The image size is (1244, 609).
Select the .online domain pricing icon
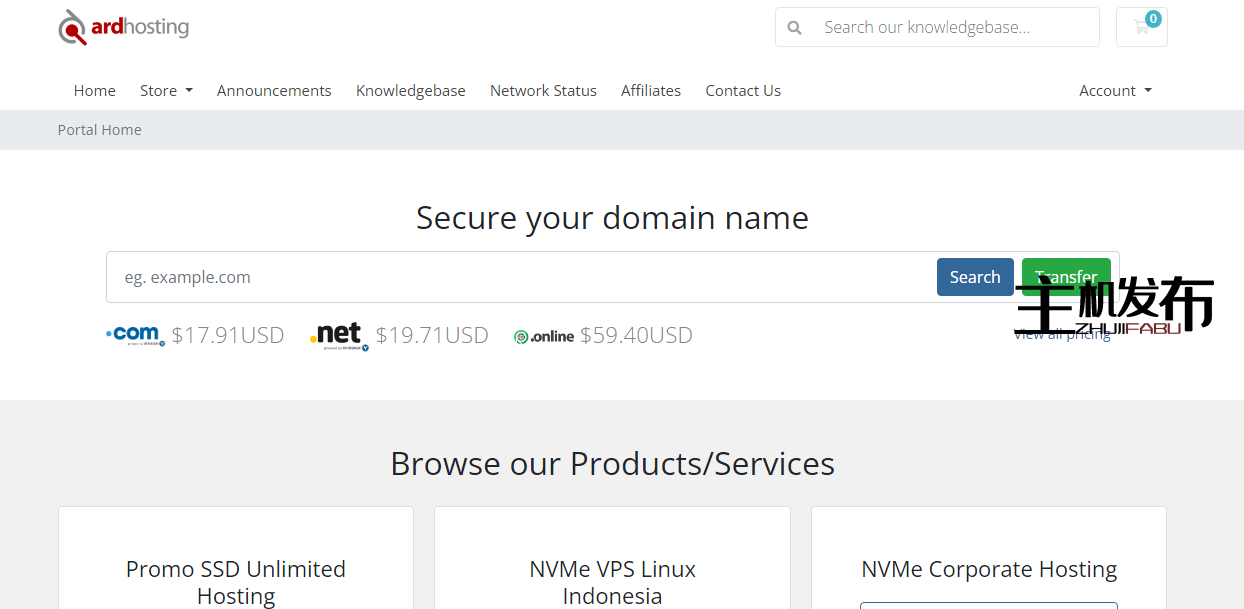[543, 335]
